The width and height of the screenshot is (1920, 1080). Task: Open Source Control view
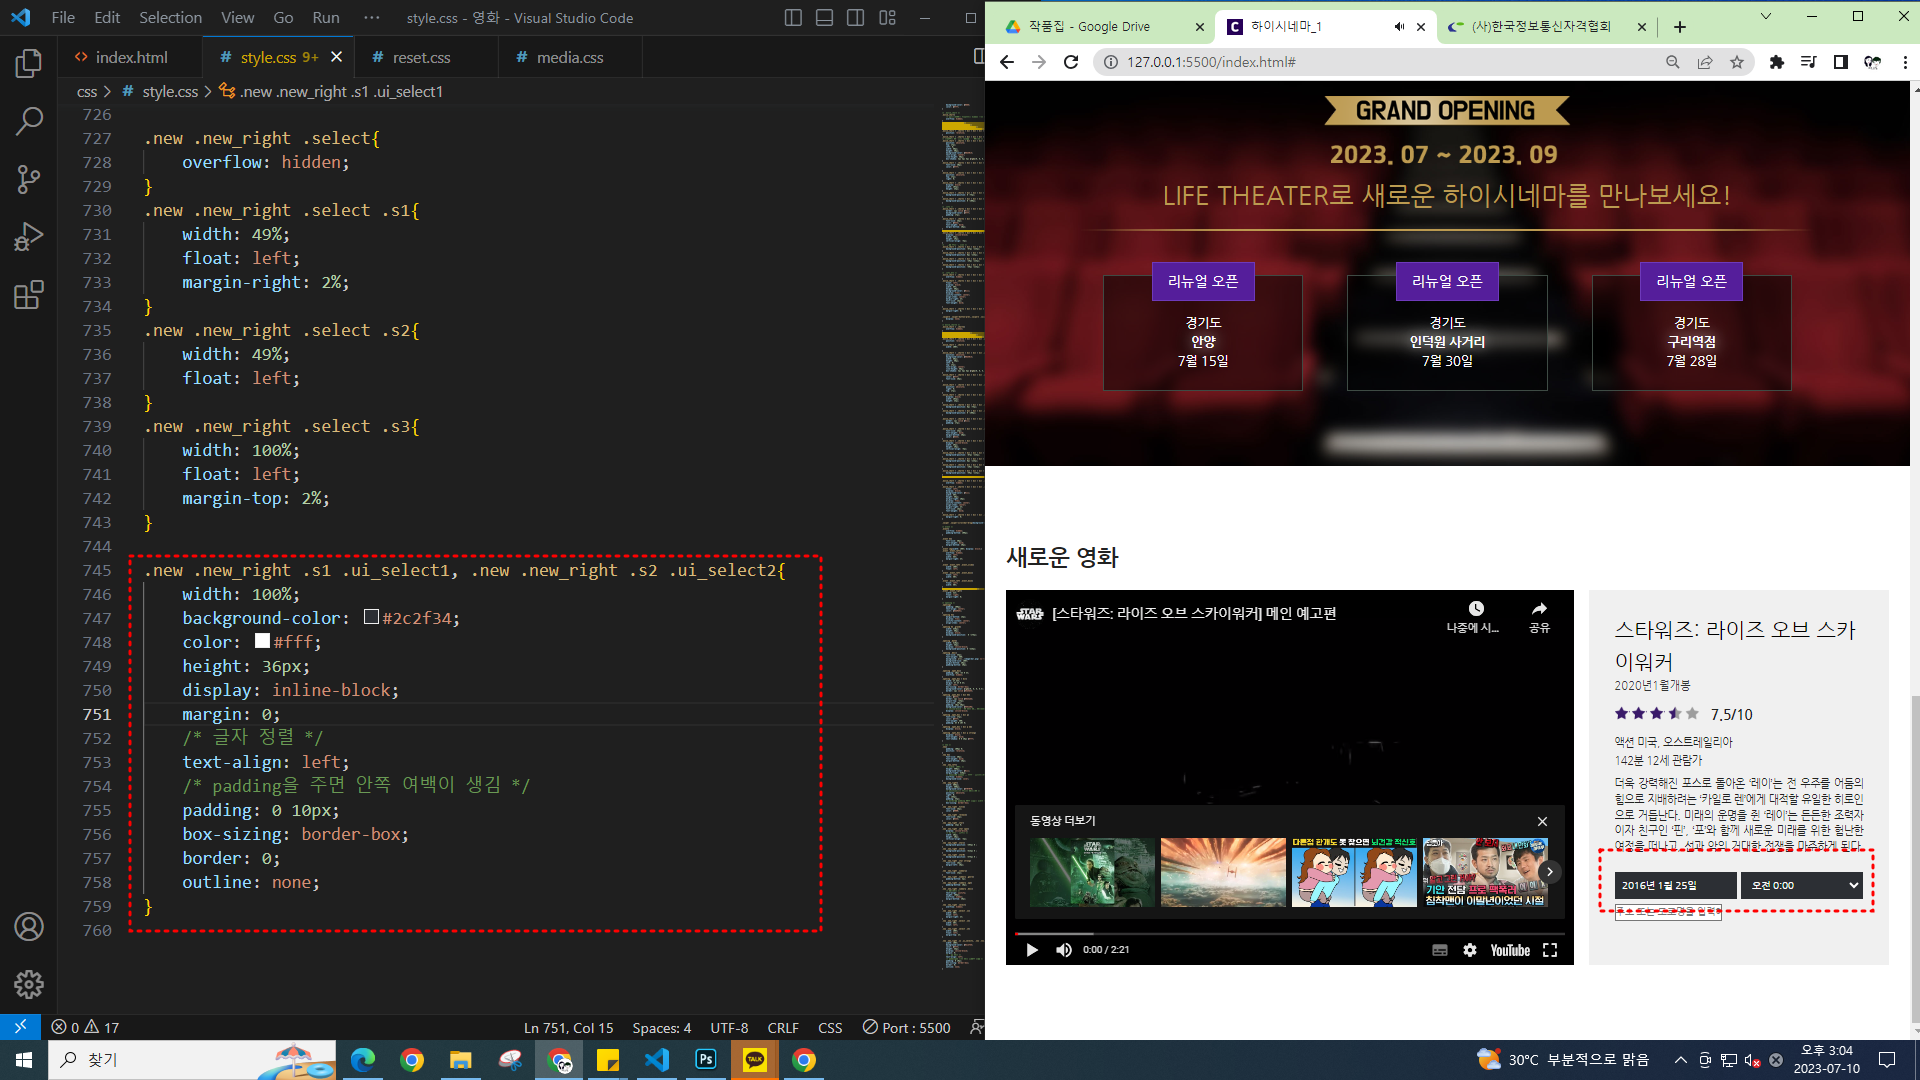(28, 180)
